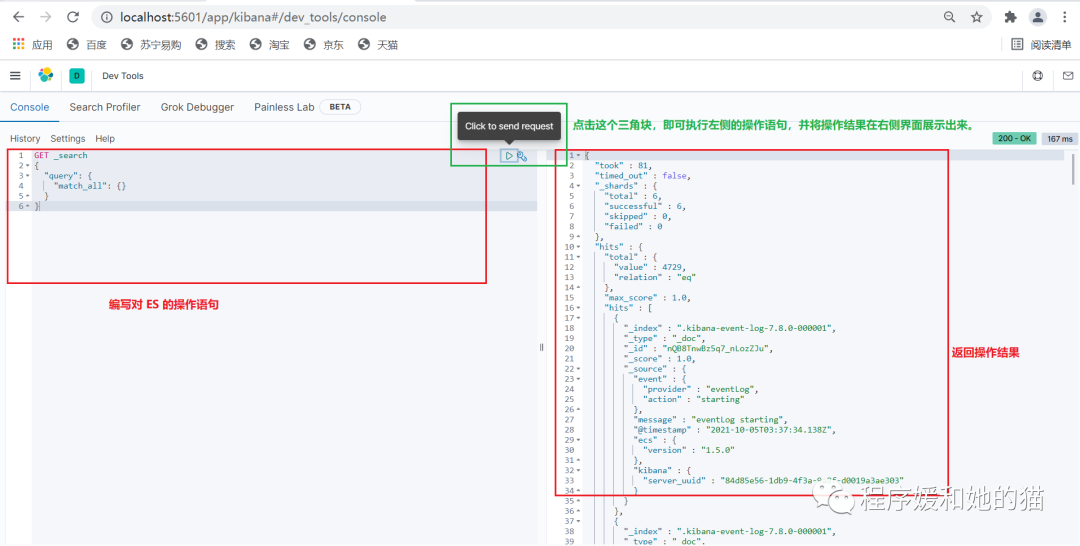This screenshot has height=546, width=1080.
Task: Open the Kibana hamburger navigation menu
Action: [x=15, y=76]
